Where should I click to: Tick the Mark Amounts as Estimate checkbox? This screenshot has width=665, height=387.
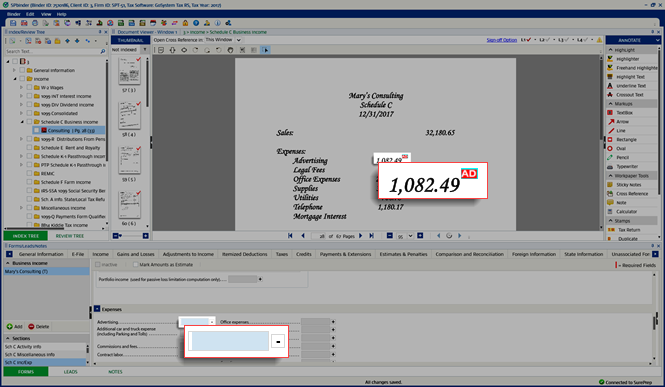click(135, 264)
